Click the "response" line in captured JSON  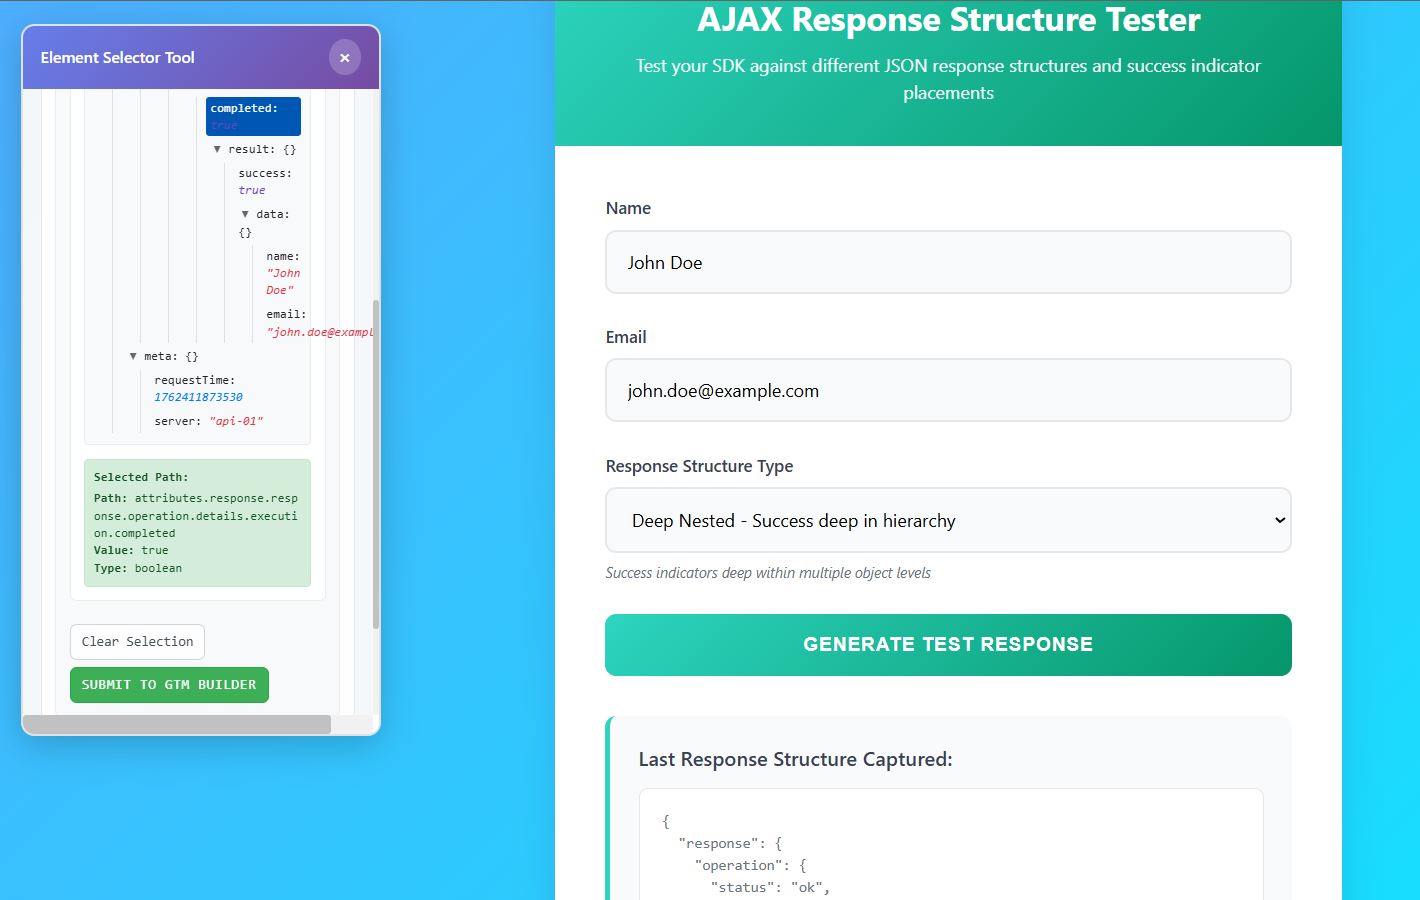[730, 843]
